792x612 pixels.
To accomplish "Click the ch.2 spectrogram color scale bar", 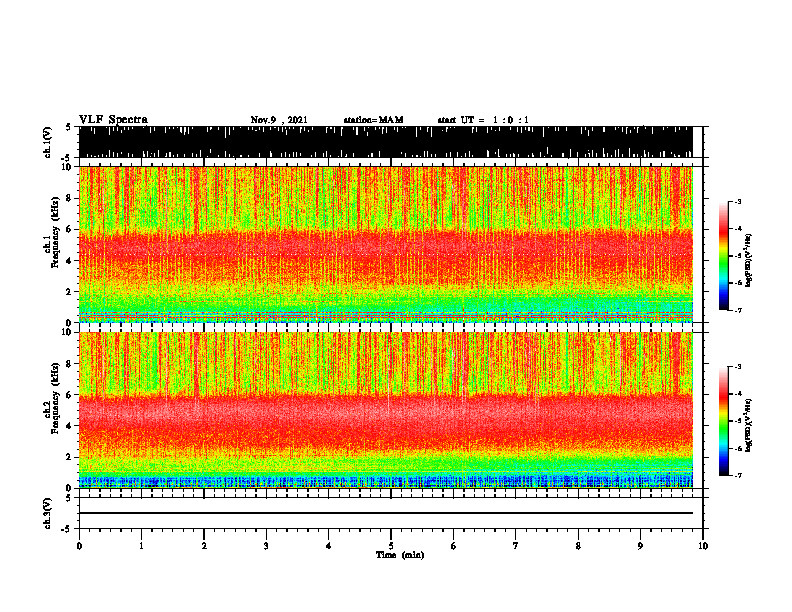I will tap(724, 421).
